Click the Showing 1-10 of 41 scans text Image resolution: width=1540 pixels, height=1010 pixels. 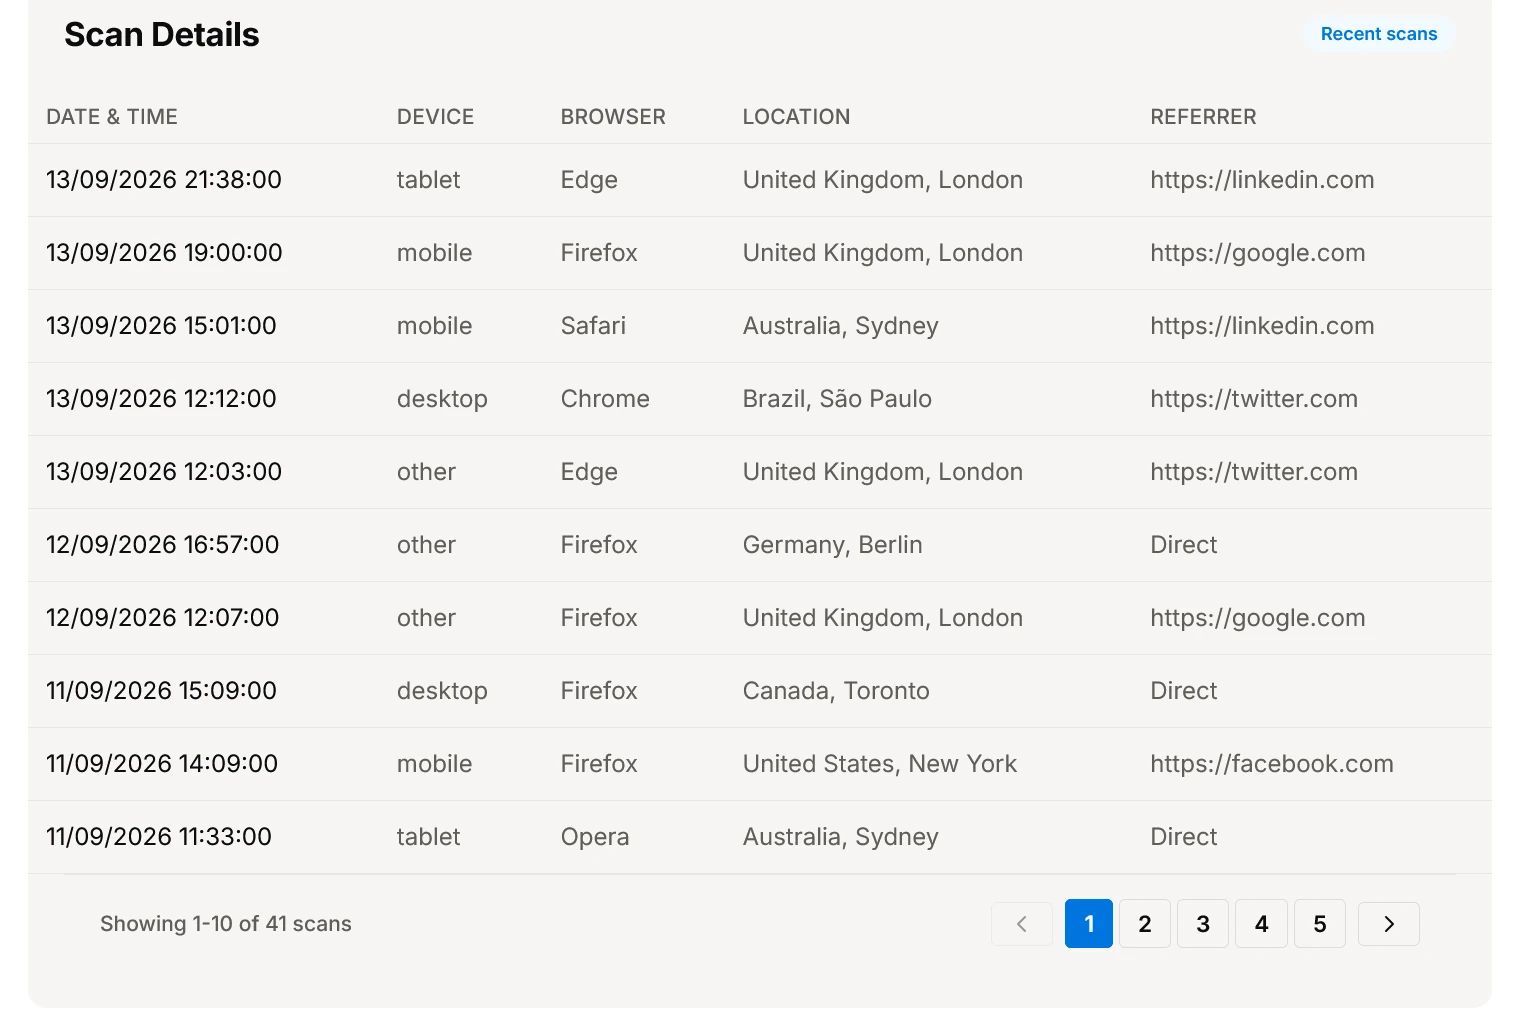[x=226, y=924]
